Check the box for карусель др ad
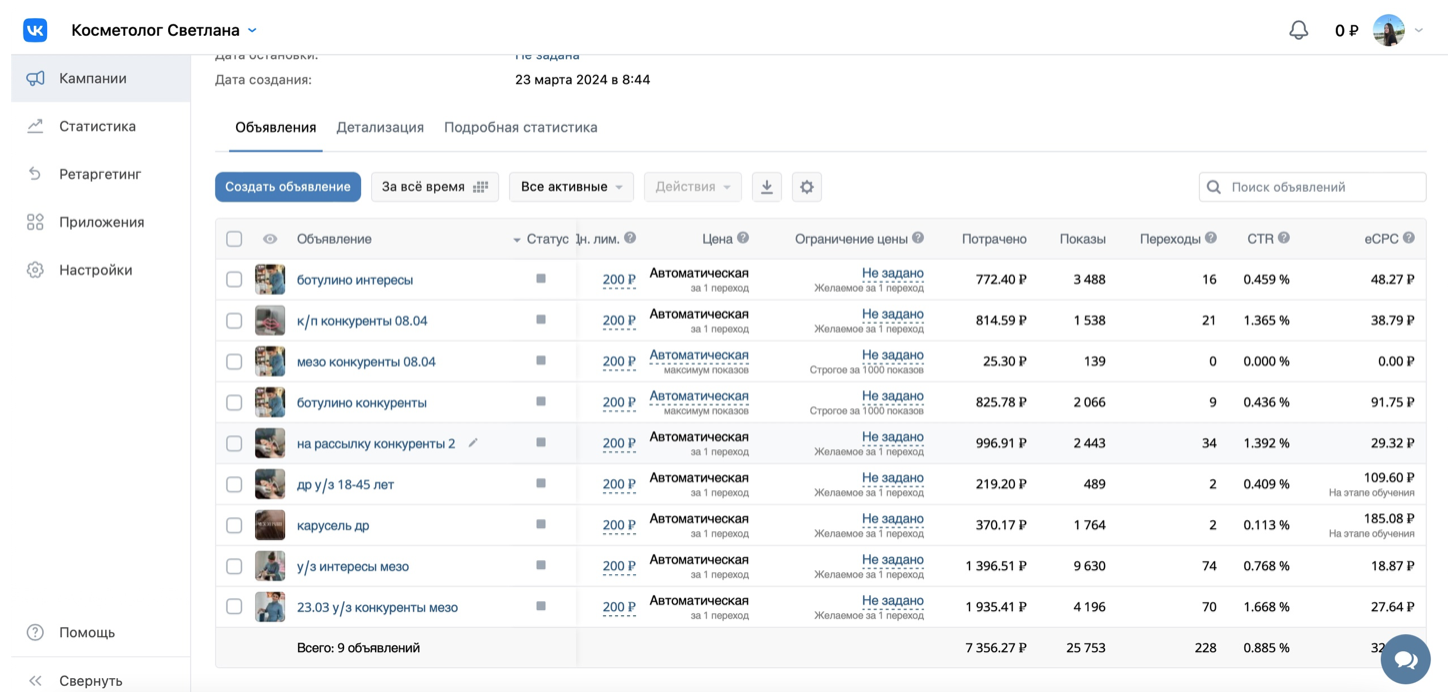This screenshot has height=697, width=1448. pos(234,525)
